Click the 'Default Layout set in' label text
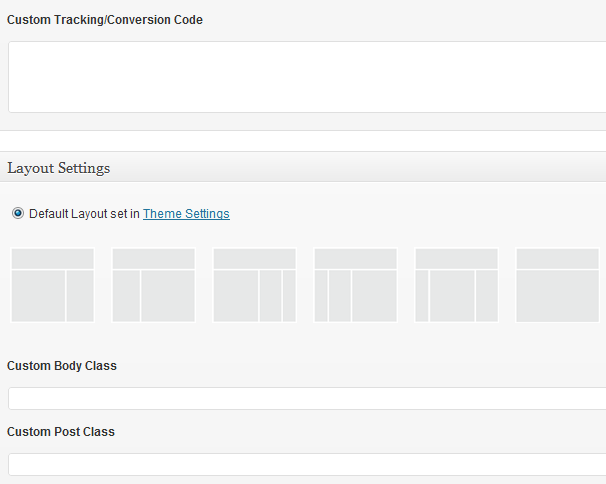Screen dimensions: 606x484 click(x=84, y=214)
